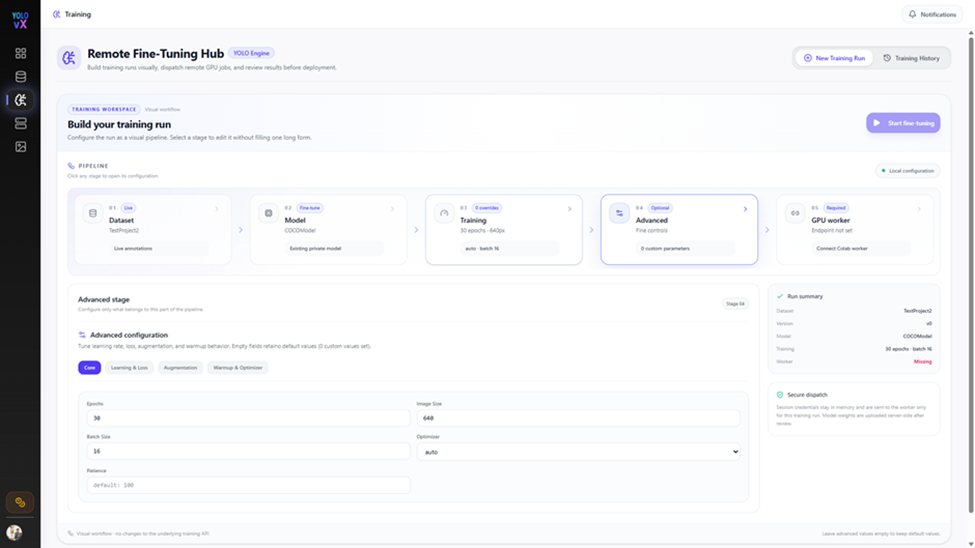Click the TRAINING WORKSPACE label badge

click(104, 109)
